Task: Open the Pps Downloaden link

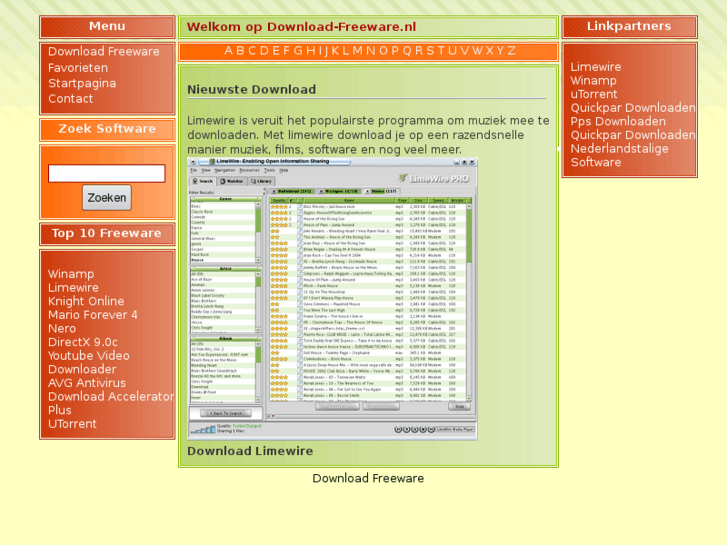Action: [x=618, y=122]
